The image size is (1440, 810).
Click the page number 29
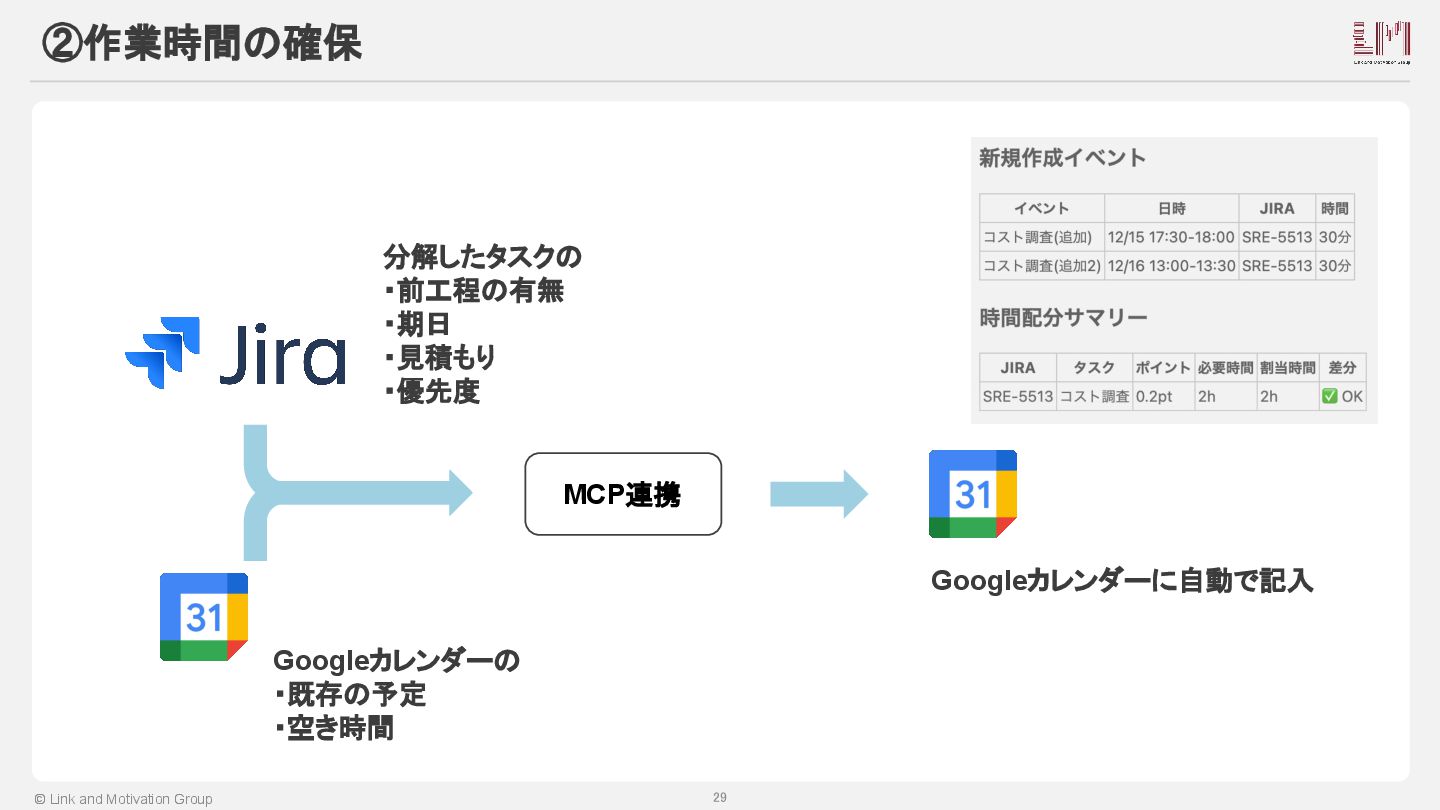tap(720, 797)
